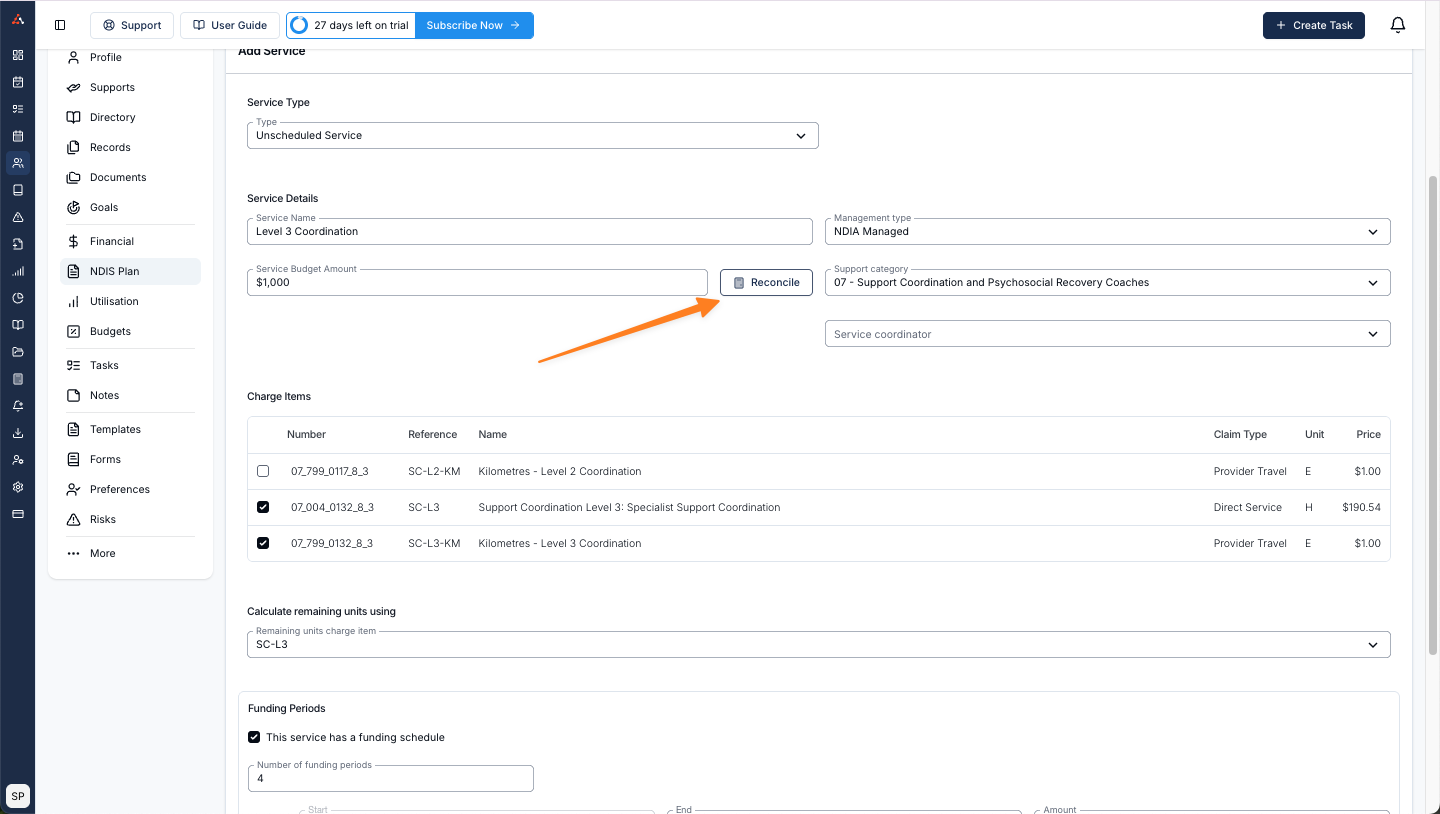Open Remaining units charge item dropdown

(x=819, y=644)
